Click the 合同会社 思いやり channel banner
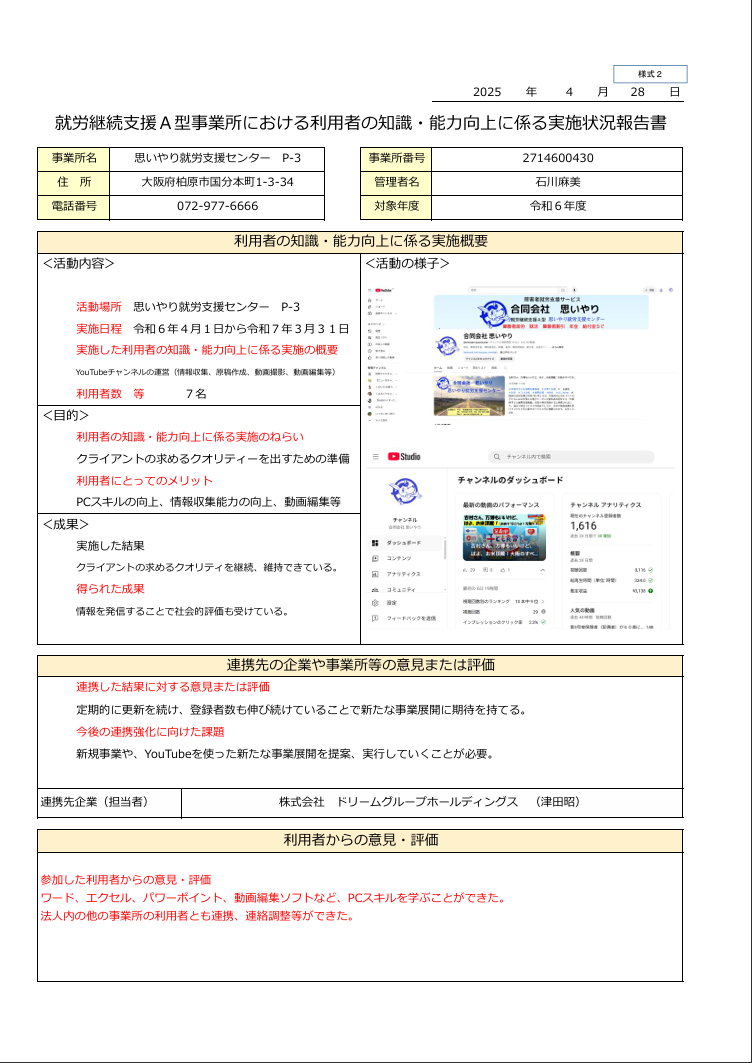The width and height of the screenshot is (752, 1063). [541, 312]
